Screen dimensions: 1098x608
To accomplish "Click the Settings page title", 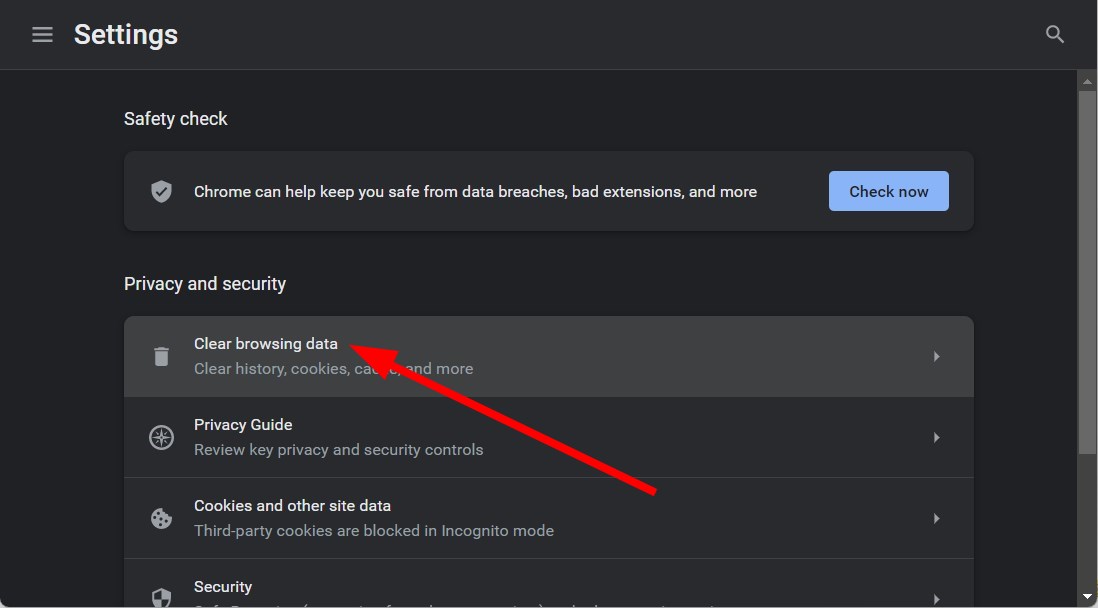I will click(126, 35).
